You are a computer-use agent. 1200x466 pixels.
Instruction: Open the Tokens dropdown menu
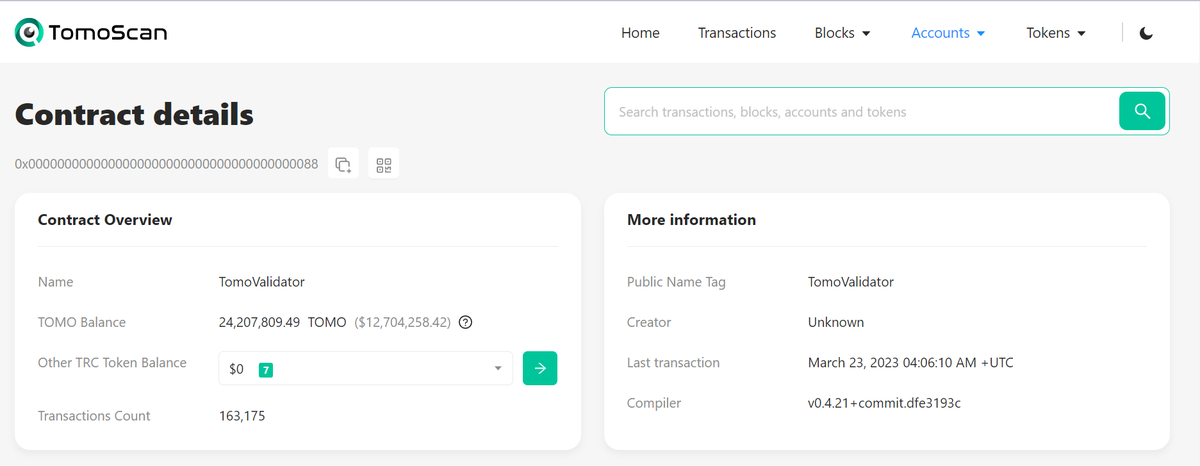(1056, 33)
